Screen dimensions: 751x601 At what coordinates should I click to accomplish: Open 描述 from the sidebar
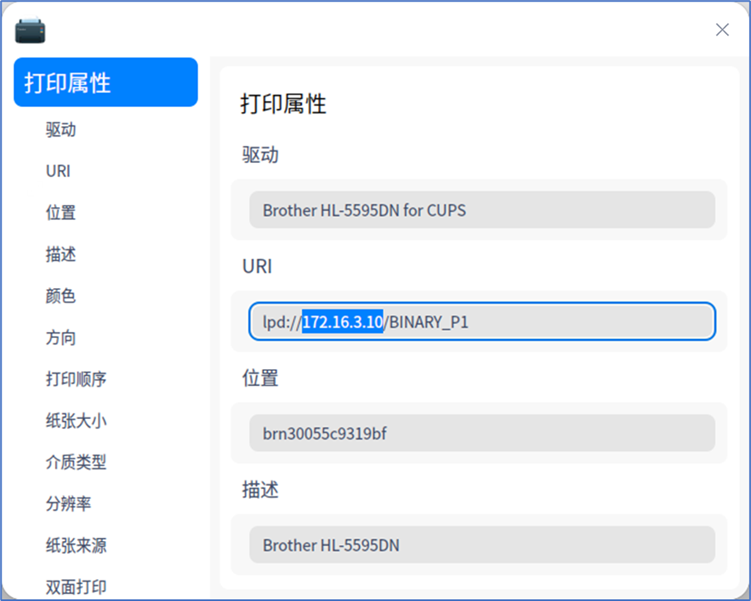61,254
